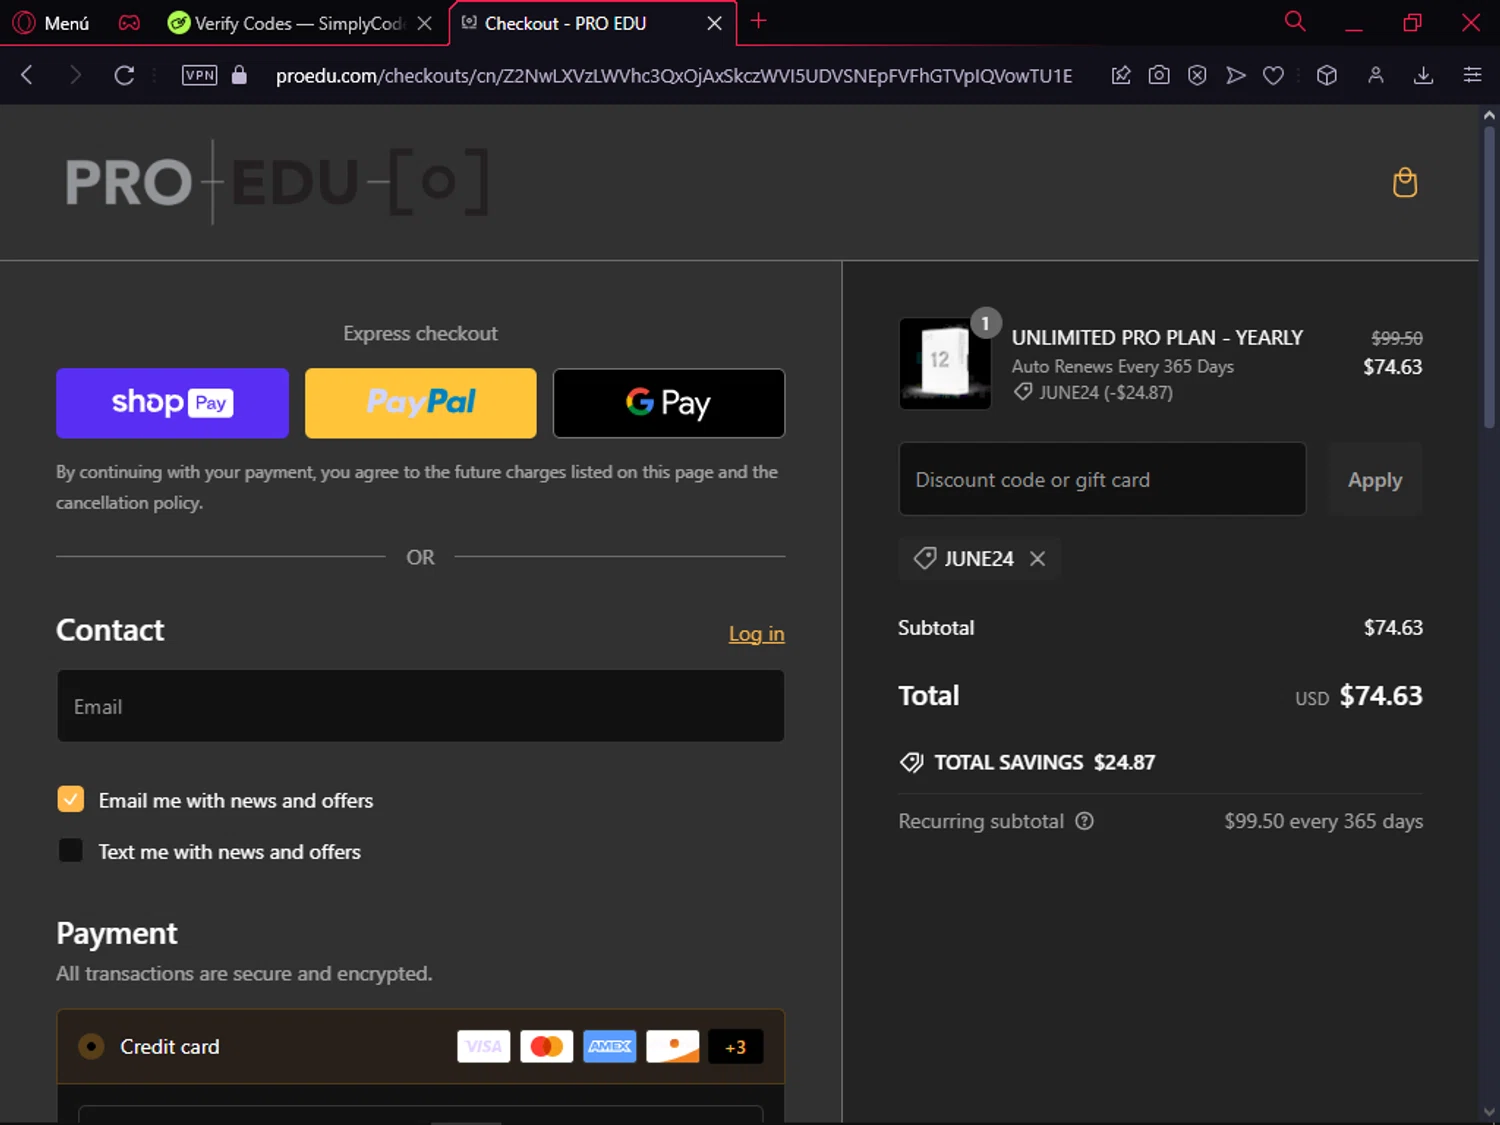Open the Opera Menú button

(x=51, y=22)
